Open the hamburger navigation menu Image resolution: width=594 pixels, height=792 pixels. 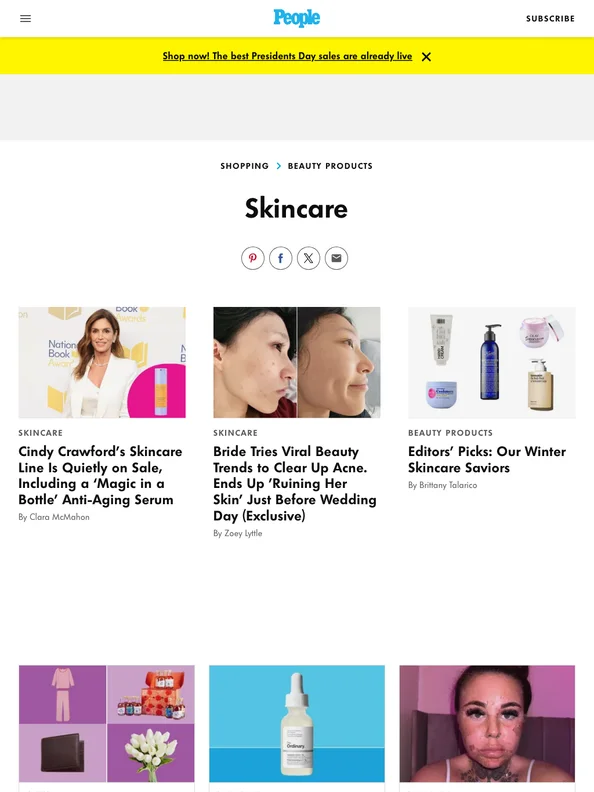(x=25, y=19)
